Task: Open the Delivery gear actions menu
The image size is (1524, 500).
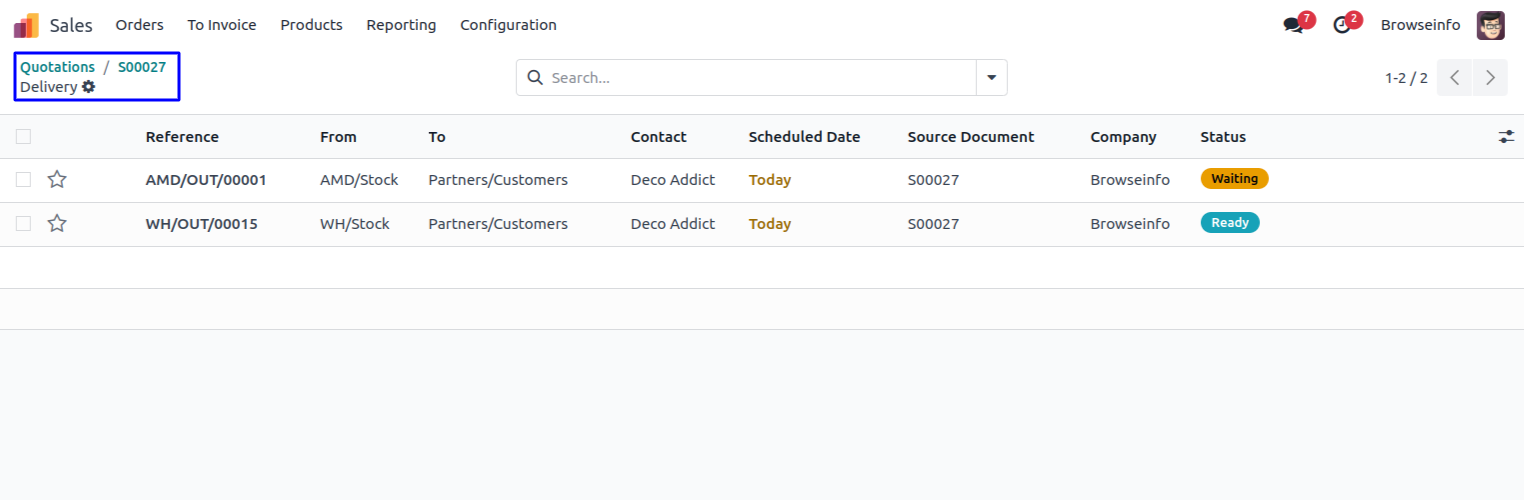Action: point(89,87)
